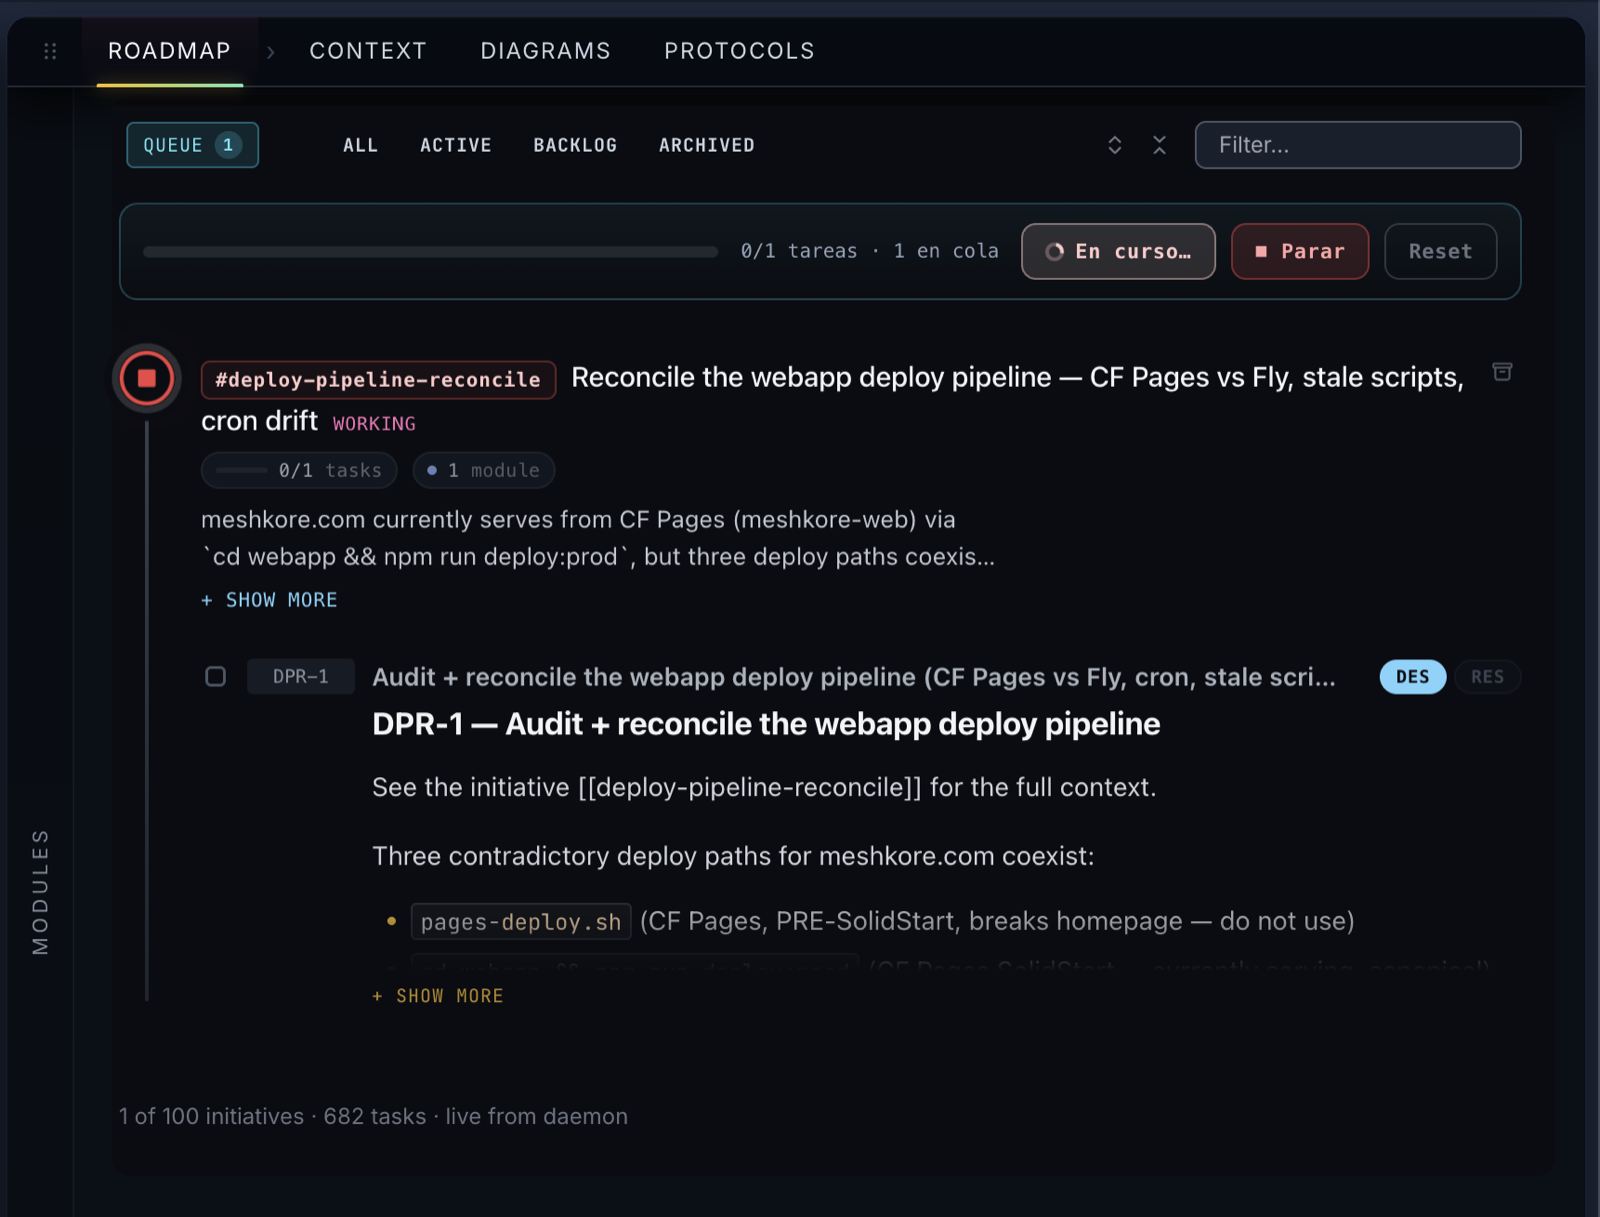This screenshot has width=1600, height=1217.
Task: Click the DPR-1 task title row
Action: [x=853, y=677]
